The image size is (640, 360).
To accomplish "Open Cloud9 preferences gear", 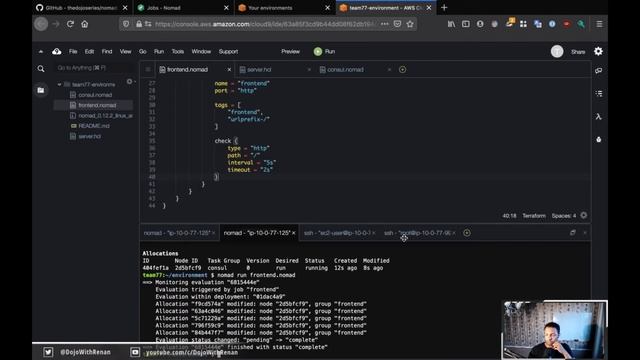I will (598, 51).
